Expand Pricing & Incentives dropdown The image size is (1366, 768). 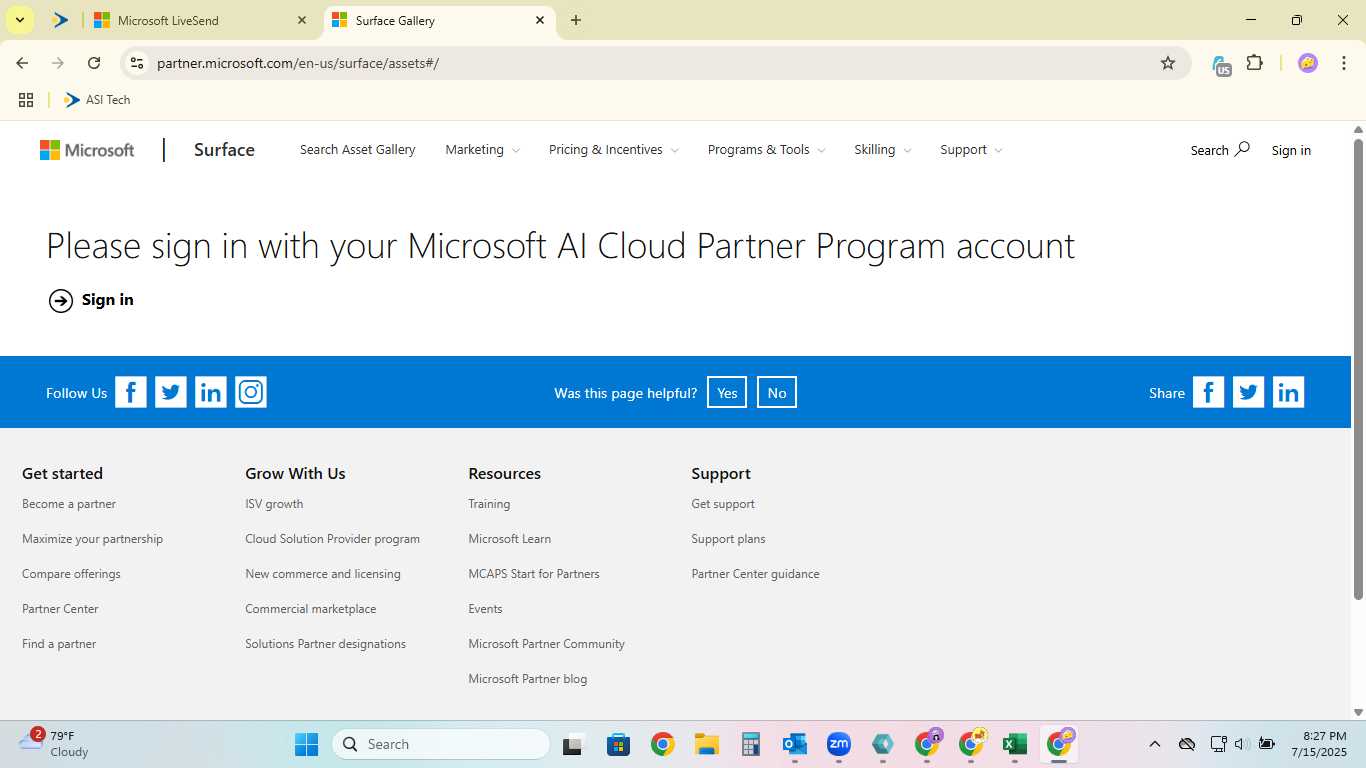click(613, 150)
